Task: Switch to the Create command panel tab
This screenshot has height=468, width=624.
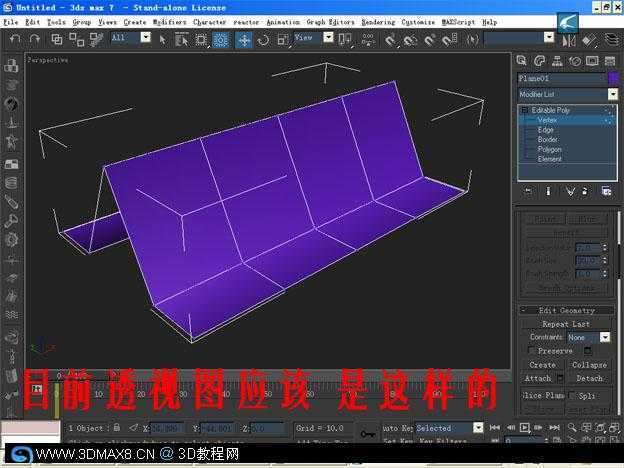Action: 521,60
